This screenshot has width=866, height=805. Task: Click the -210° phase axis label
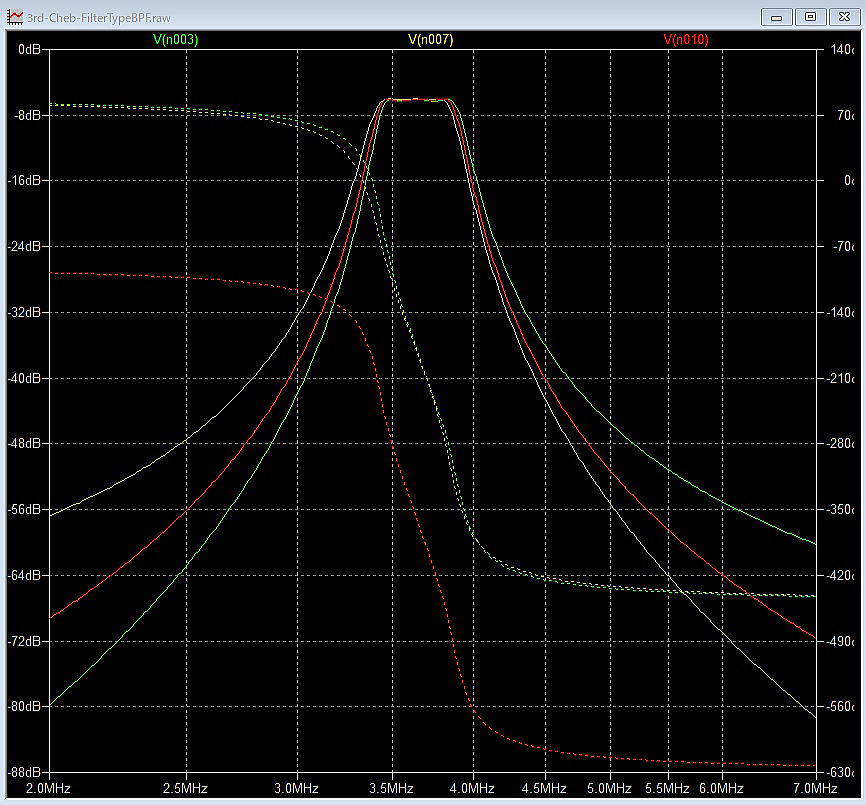click(840, 378)
